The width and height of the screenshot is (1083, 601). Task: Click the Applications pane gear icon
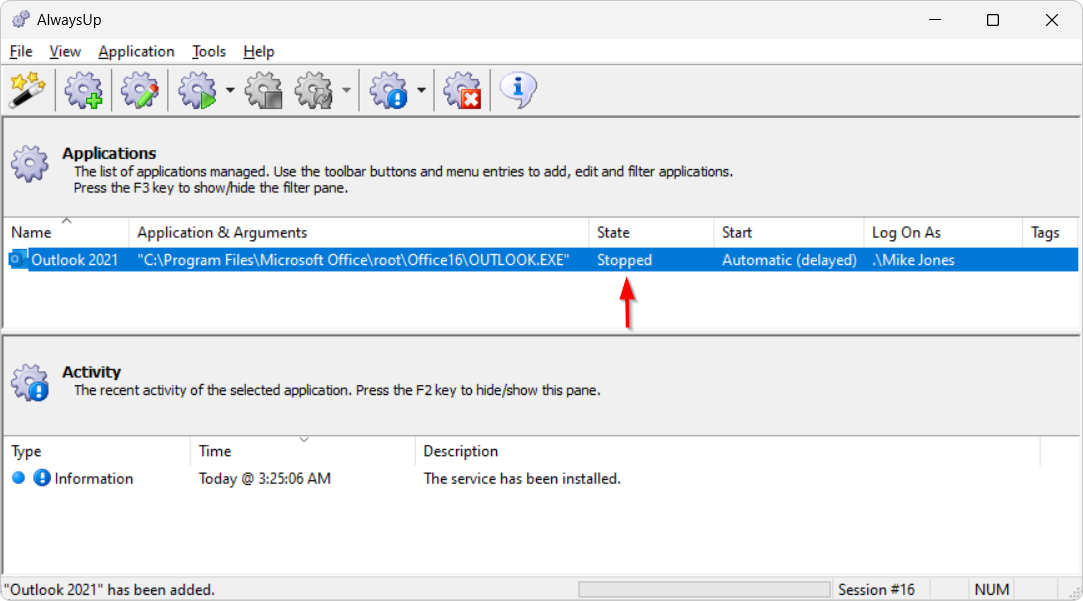(29, 164)
